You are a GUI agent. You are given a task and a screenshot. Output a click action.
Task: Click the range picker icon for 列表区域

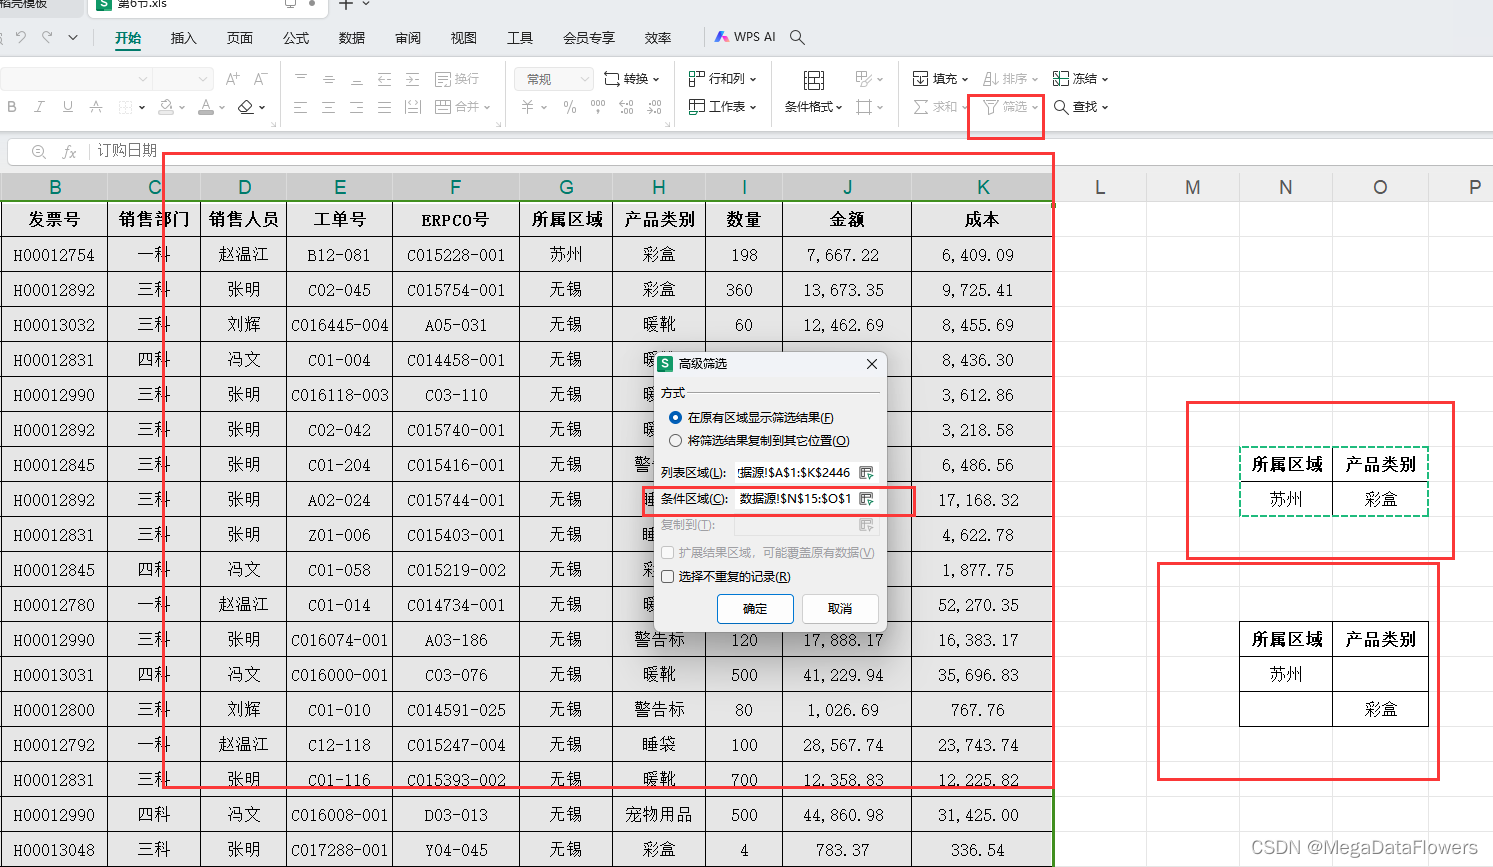[x=866, y=472]
